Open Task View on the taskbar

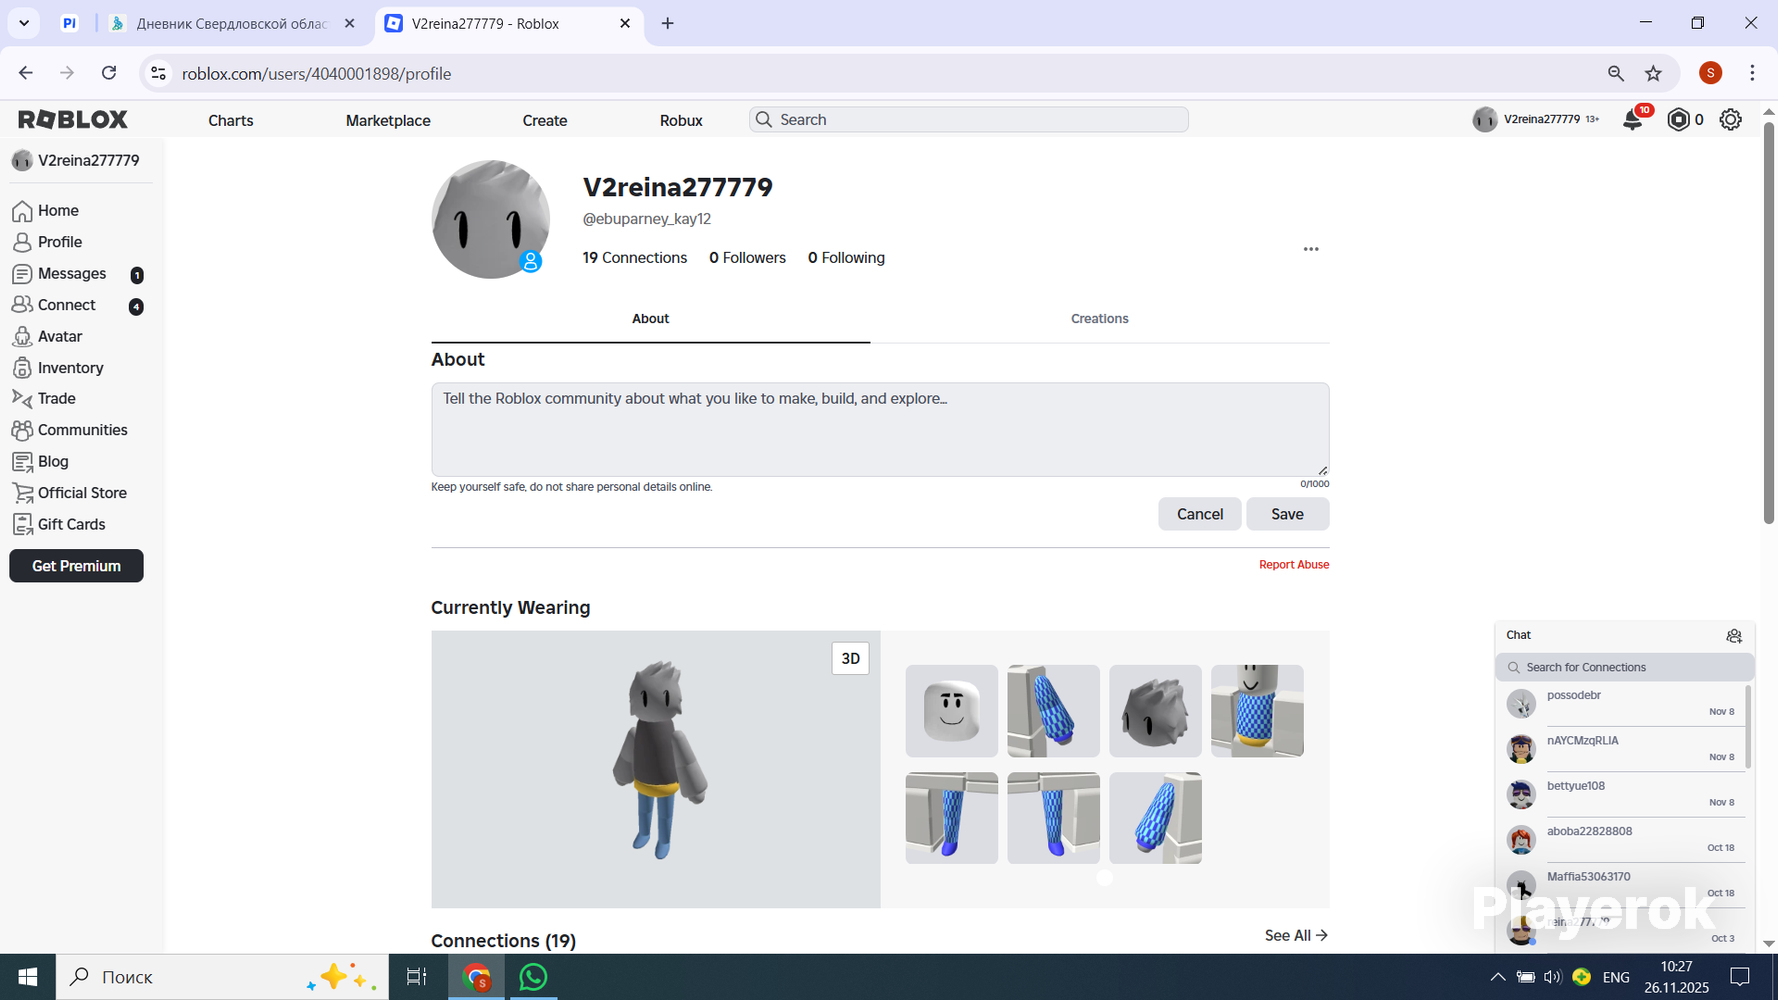[x=417, y=977]
